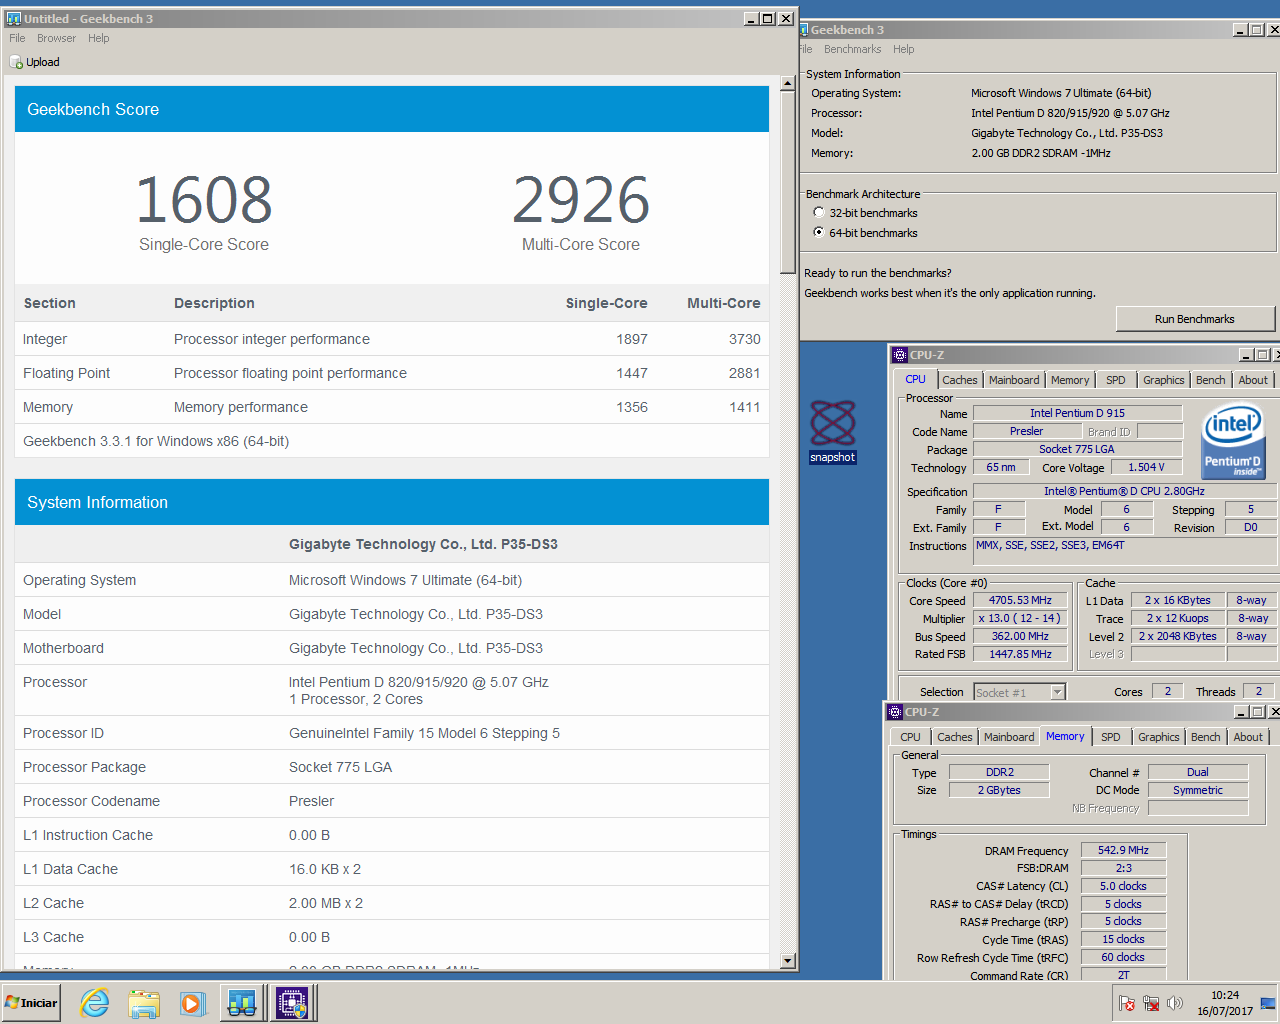Image resolution: width=1280 pixels, height=1024 pixels.
Task: Switch to Geekbench taskbar button
Action: tap(242, 1003)
